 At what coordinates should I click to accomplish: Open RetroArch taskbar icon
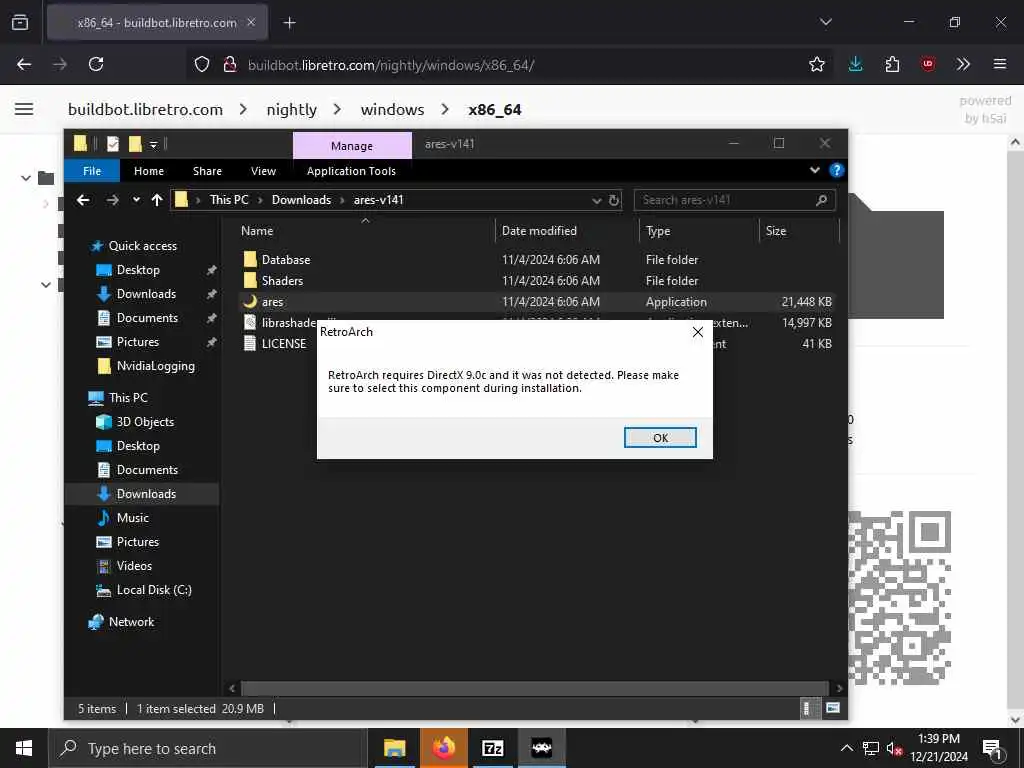pos(541,748)
